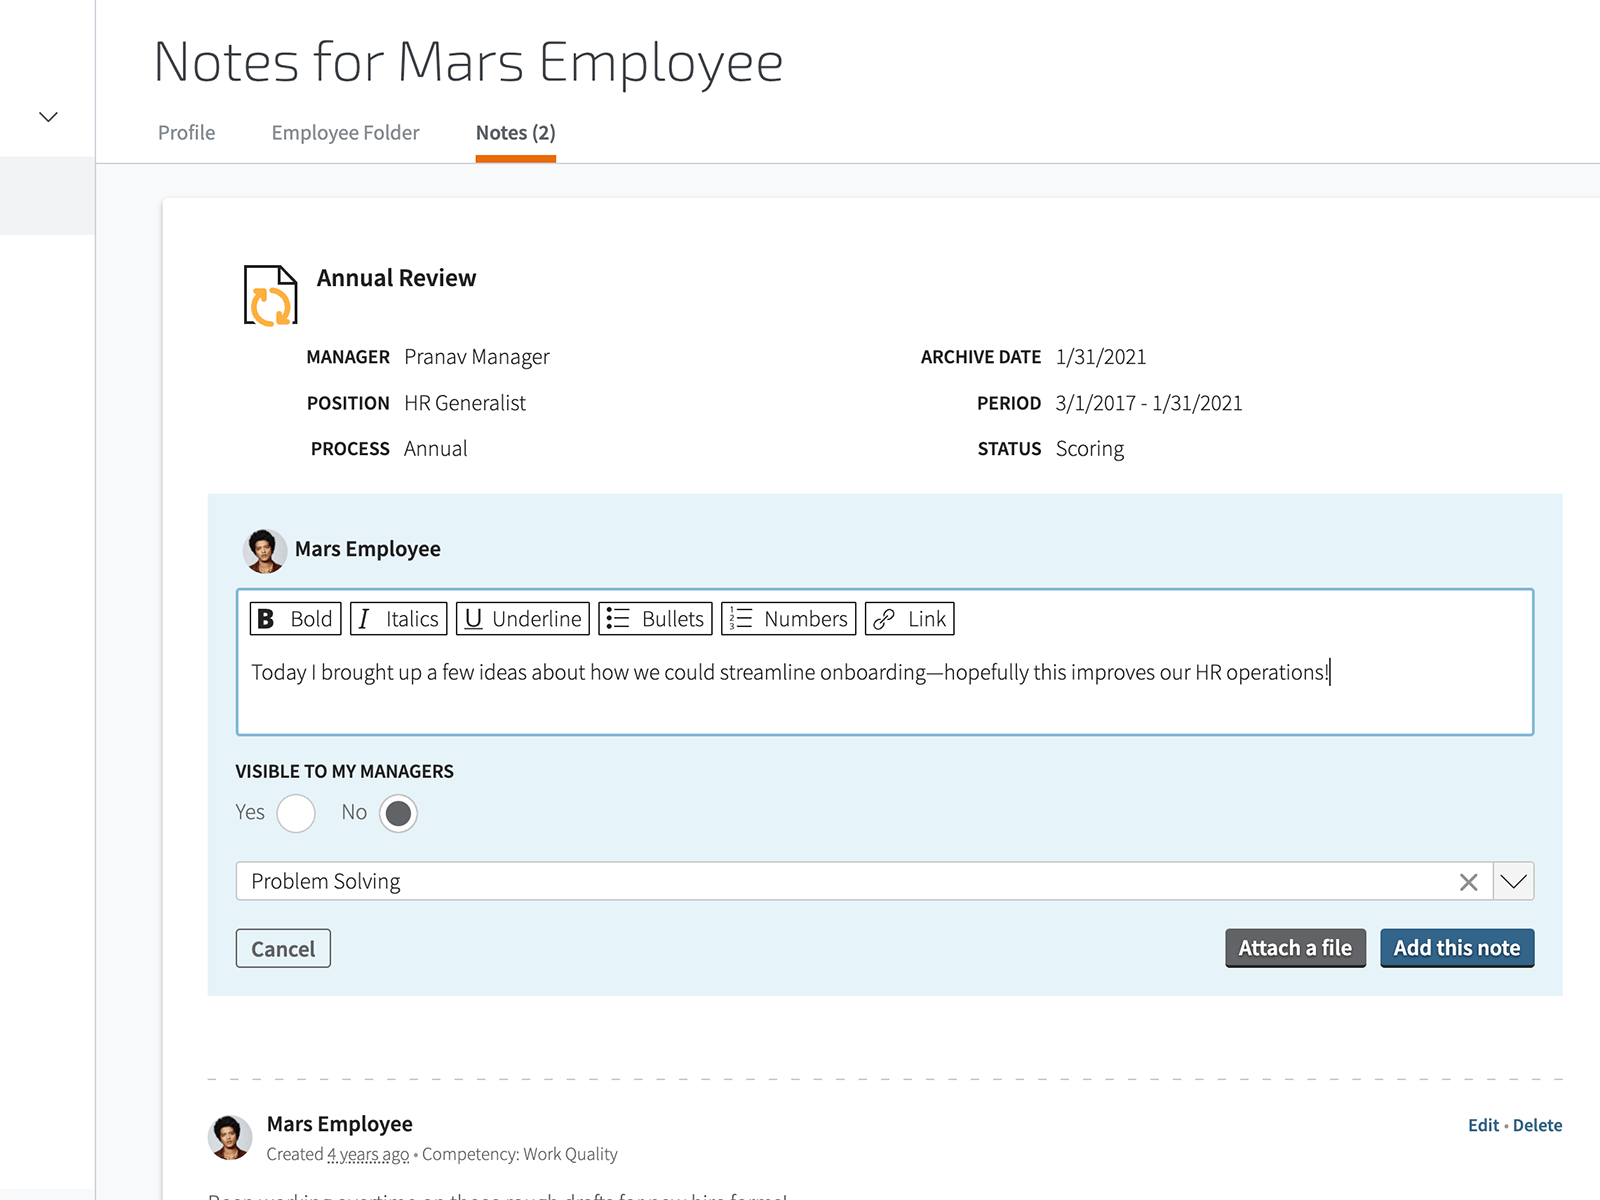Select Yes for visible to my managers
This screenshot has width=1600, height=1200.
tap(296, 813)
